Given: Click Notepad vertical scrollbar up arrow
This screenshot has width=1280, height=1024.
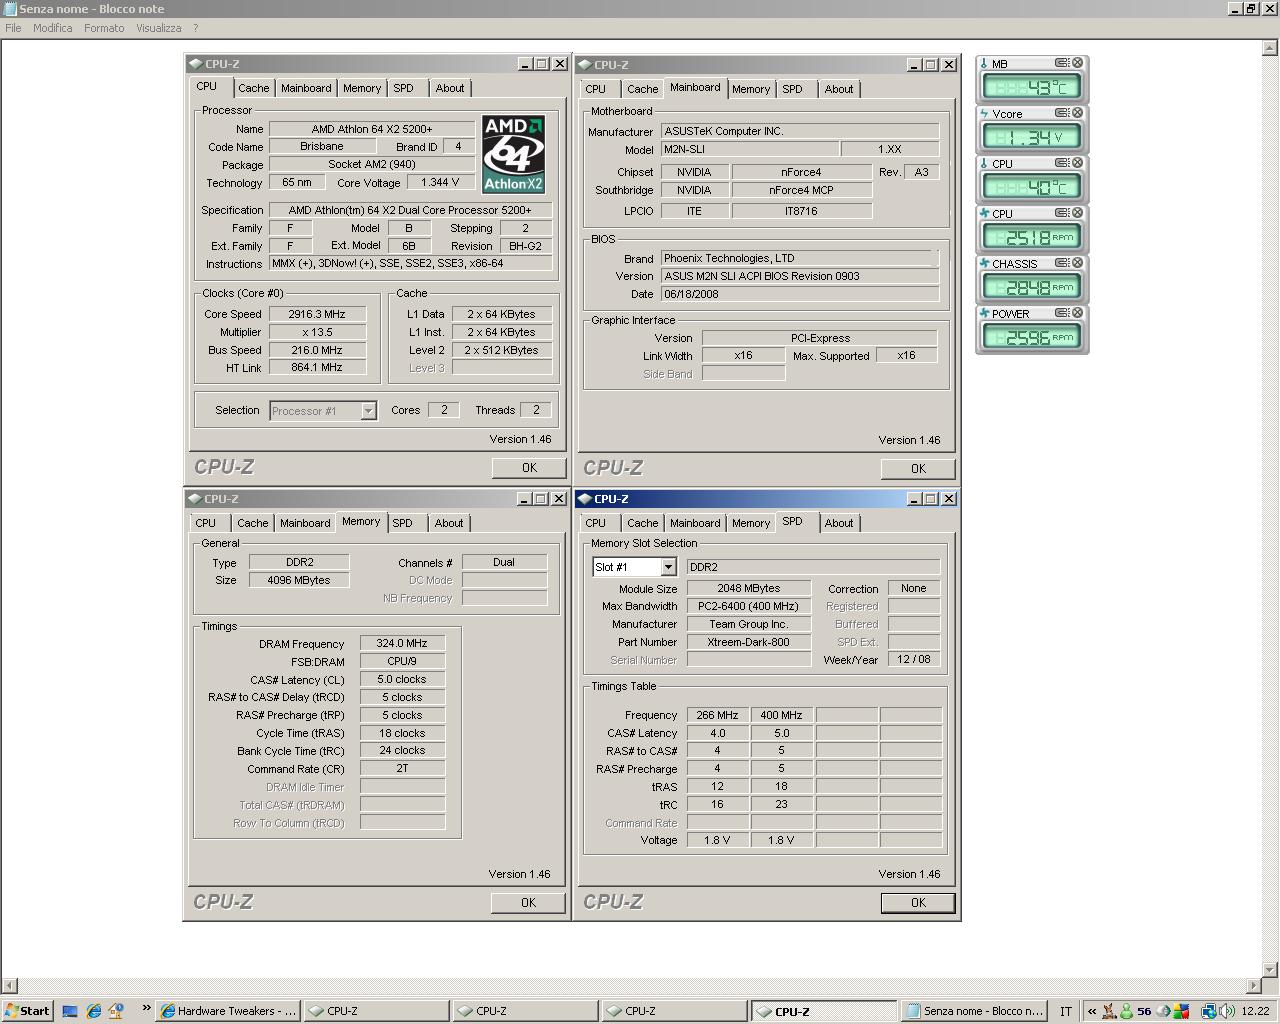Looking at the screenshot, I should [1271, 46].
